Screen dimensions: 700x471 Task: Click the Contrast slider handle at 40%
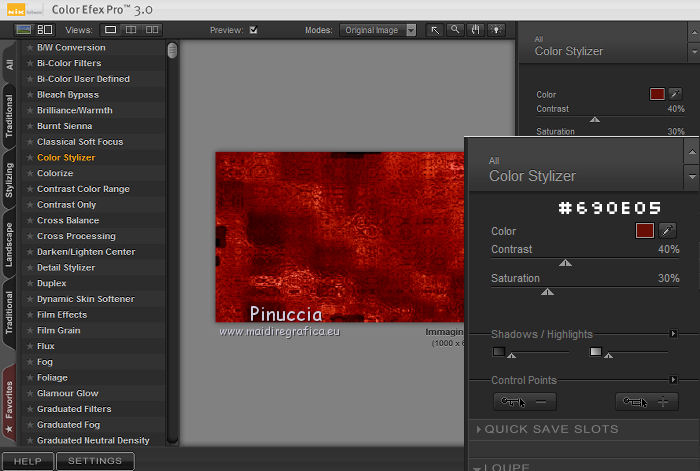(x=565, y=263)
